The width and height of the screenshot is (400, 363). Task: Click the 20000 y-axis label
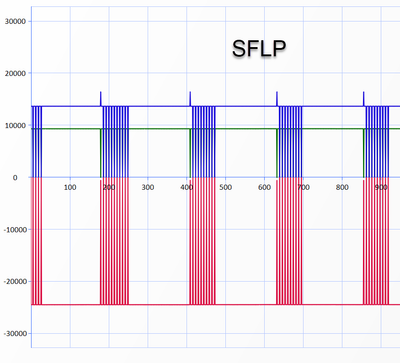coord(15,73)
